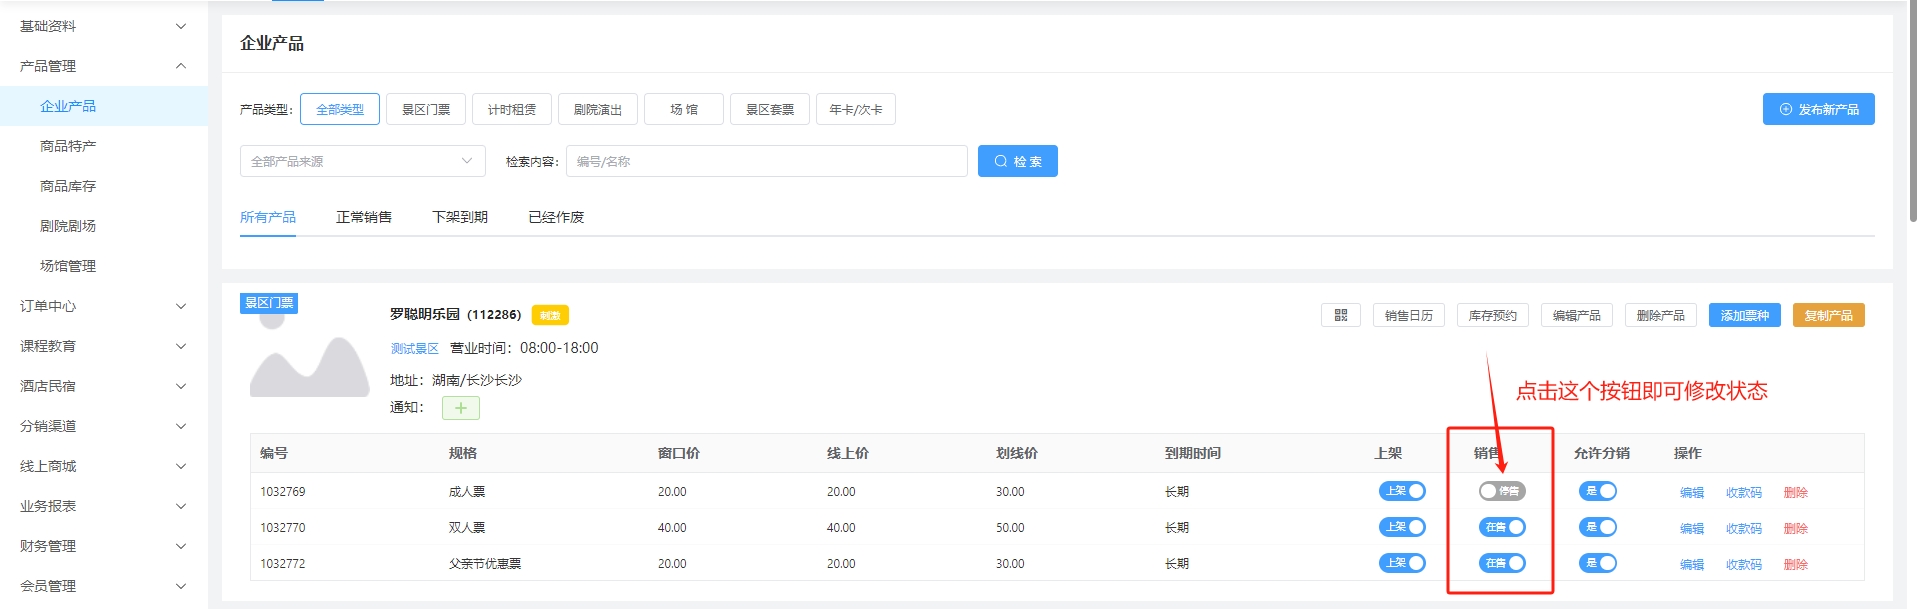
Task: Open the 全部产品来源 dropdown
Action: [362, 161]
